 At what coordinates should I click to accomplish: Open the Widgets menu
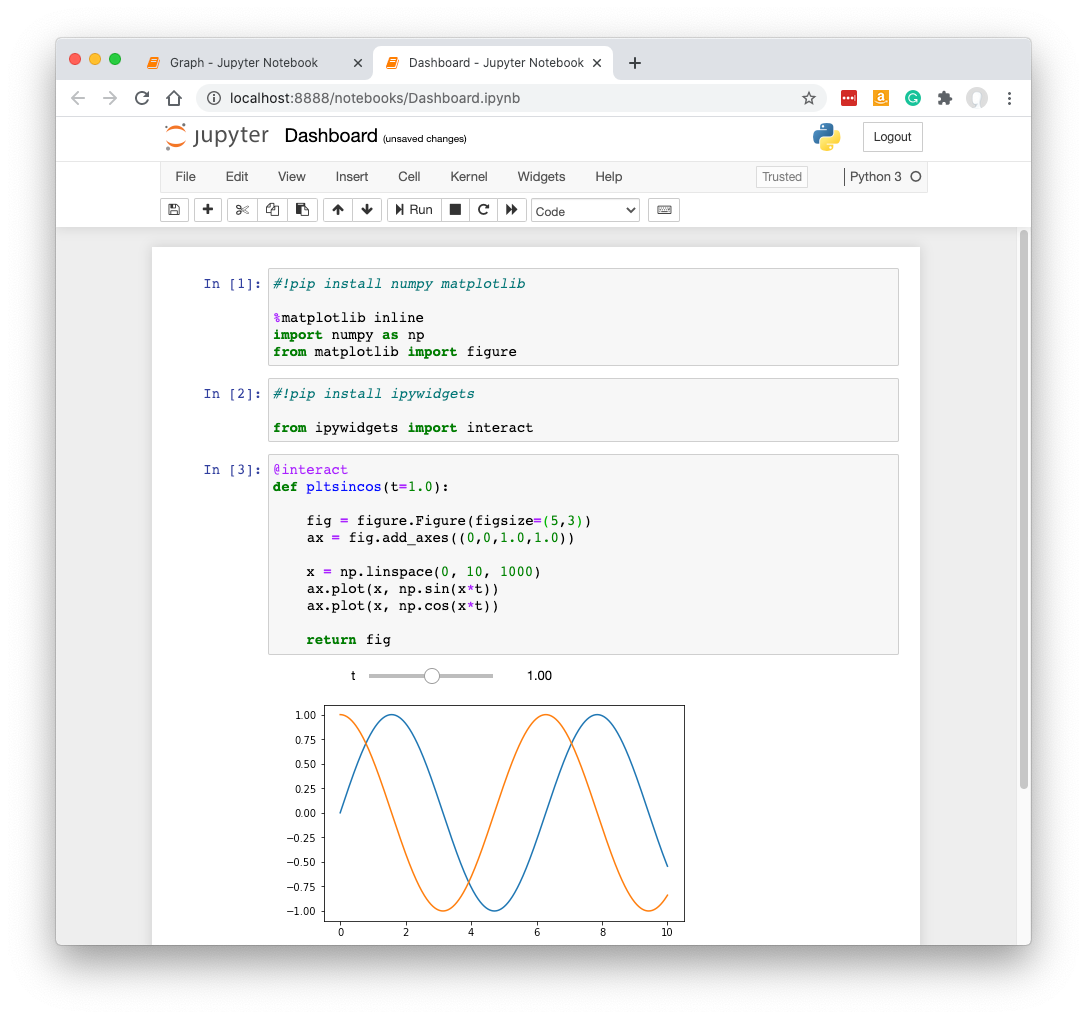point(541,177)
